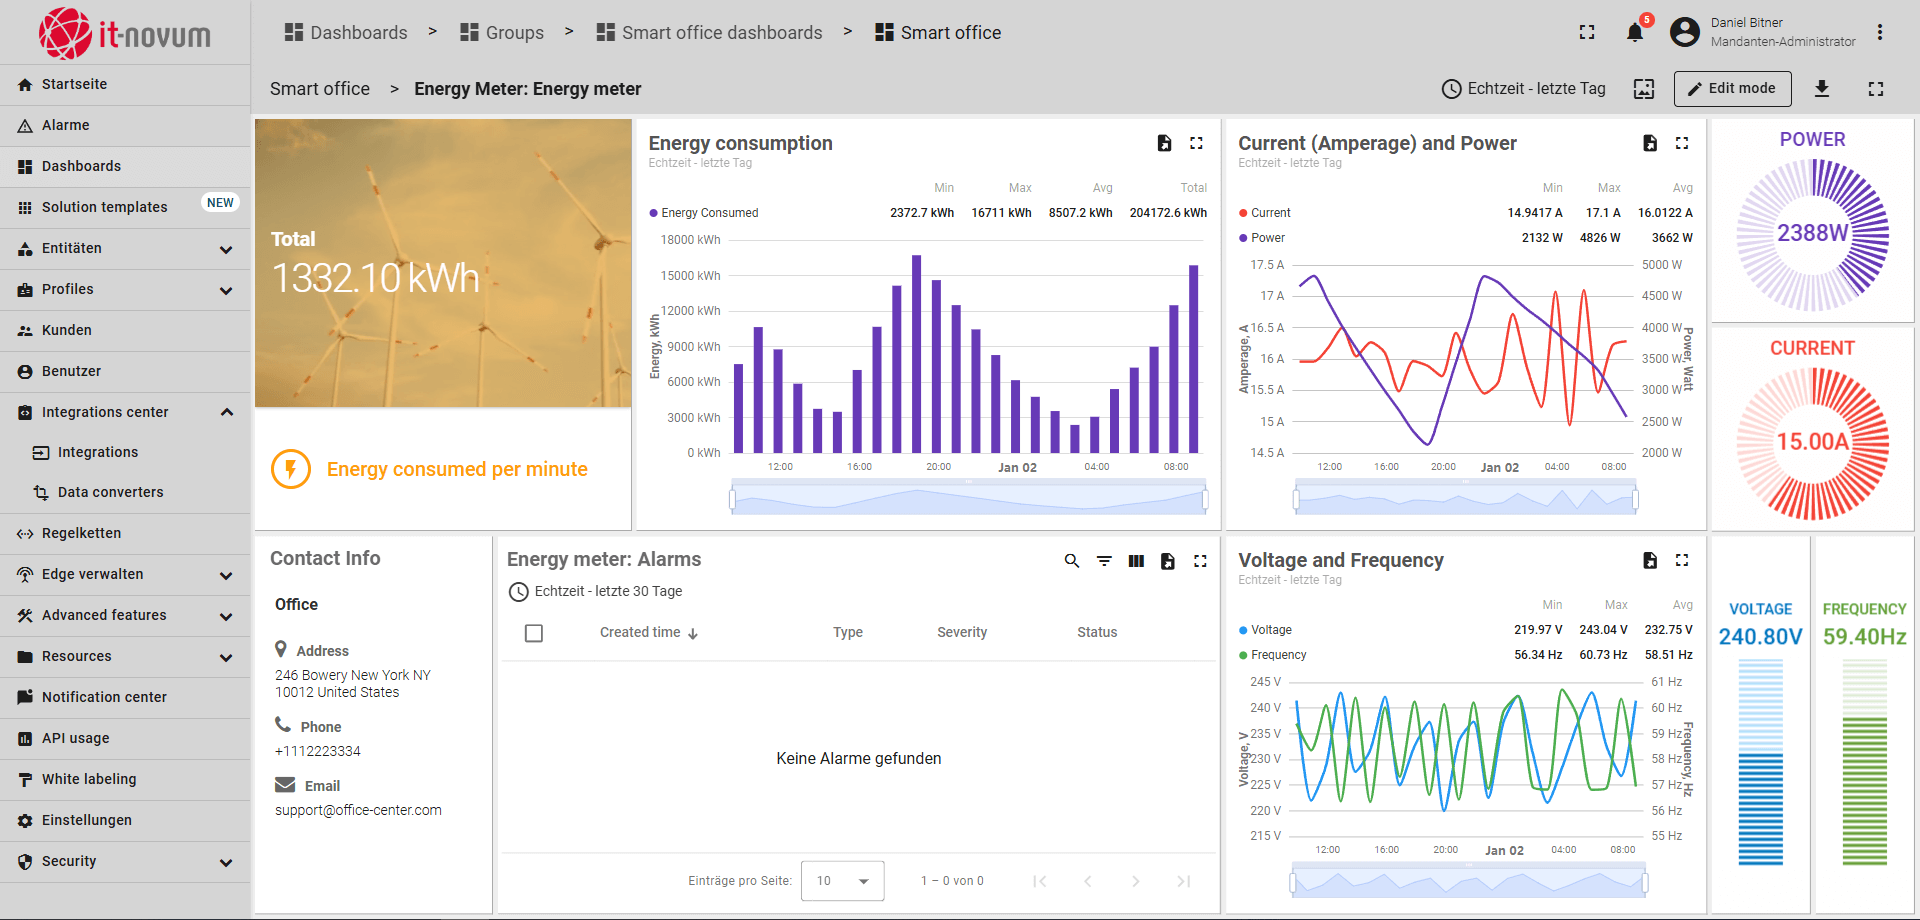Screen dimensions: 1920x920
Task: Toggle Frequency series in legend
Action: click(1277, 655)
